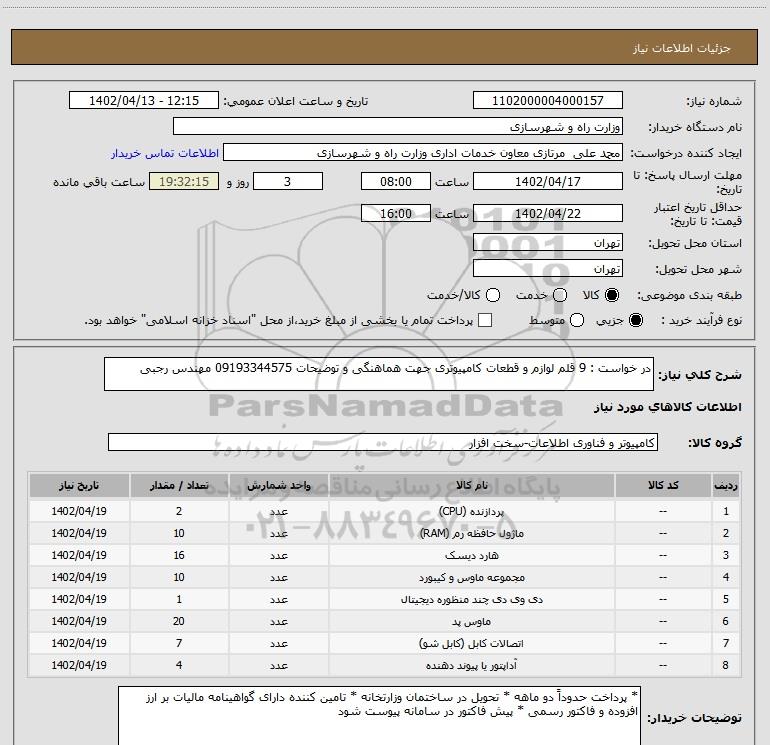Click price validity date 1402/04/22

tap(548, 213)
